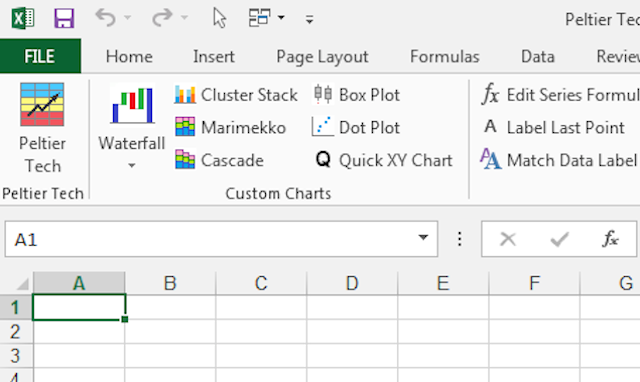Click the Peltier Tech button
Viewport: 640px width, 382px height.
[42, 129]
